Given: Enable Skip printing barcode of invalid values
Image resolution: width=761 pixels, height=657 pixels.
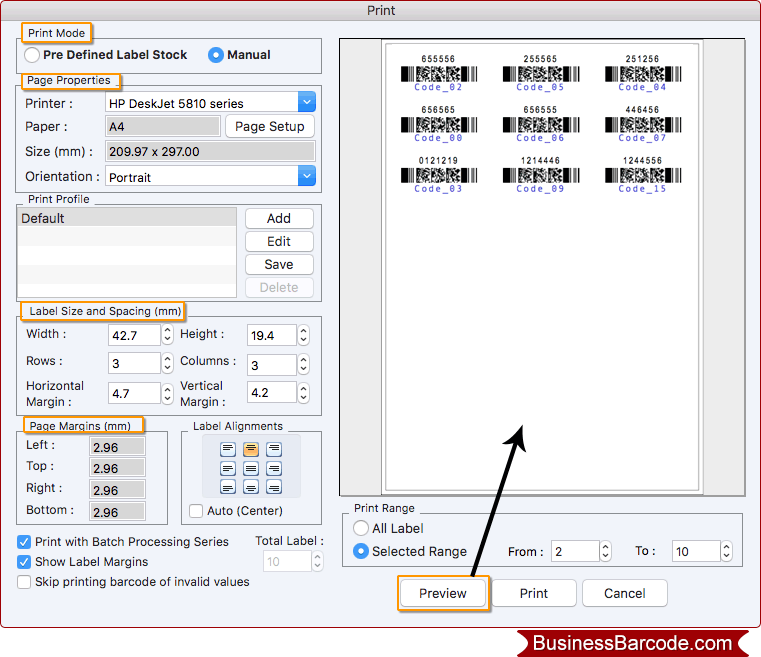Looking at the screenshot, I should pyautogui.click(x=24, y=582).
